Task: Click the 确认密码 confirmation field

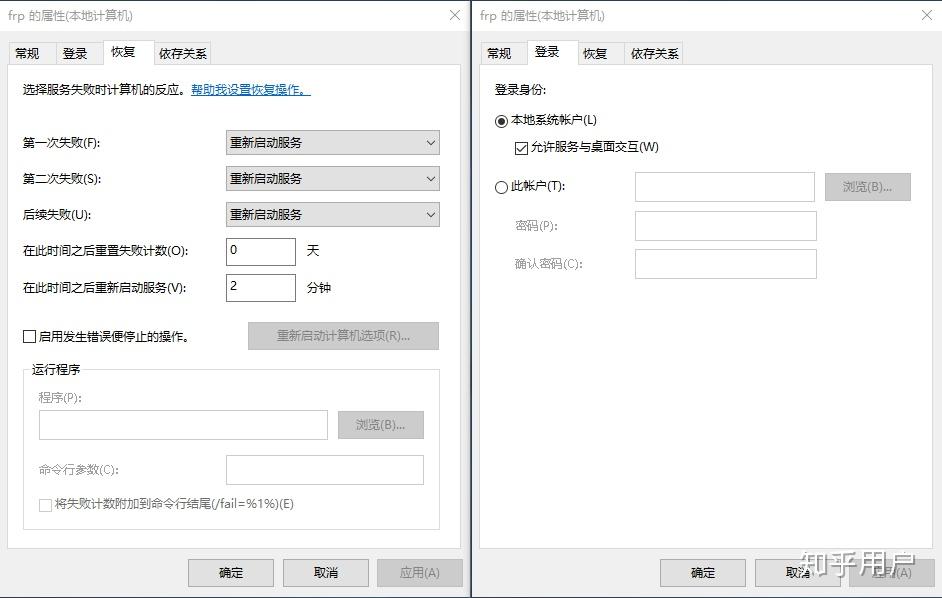Action: pos(724,263)
